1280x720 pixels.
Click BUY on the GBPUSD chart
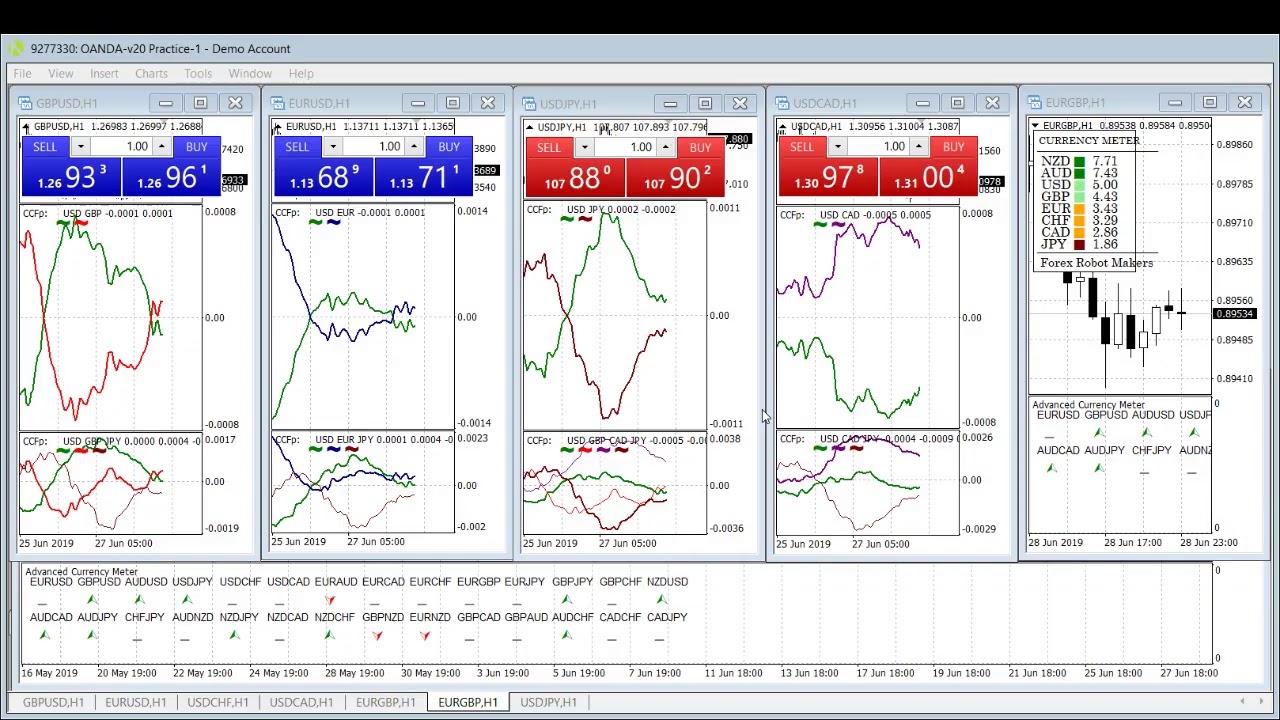196,147
